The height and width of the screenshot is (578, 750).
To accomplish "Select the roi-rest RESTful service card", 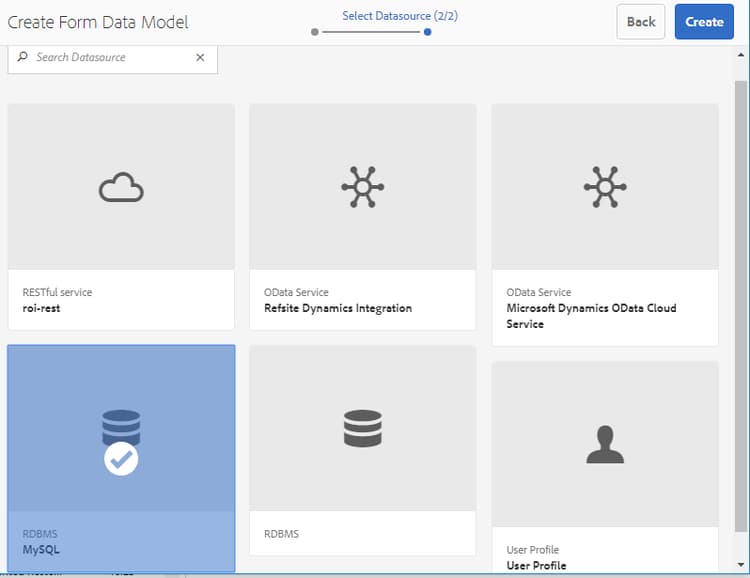I will (x=121, y=217).
